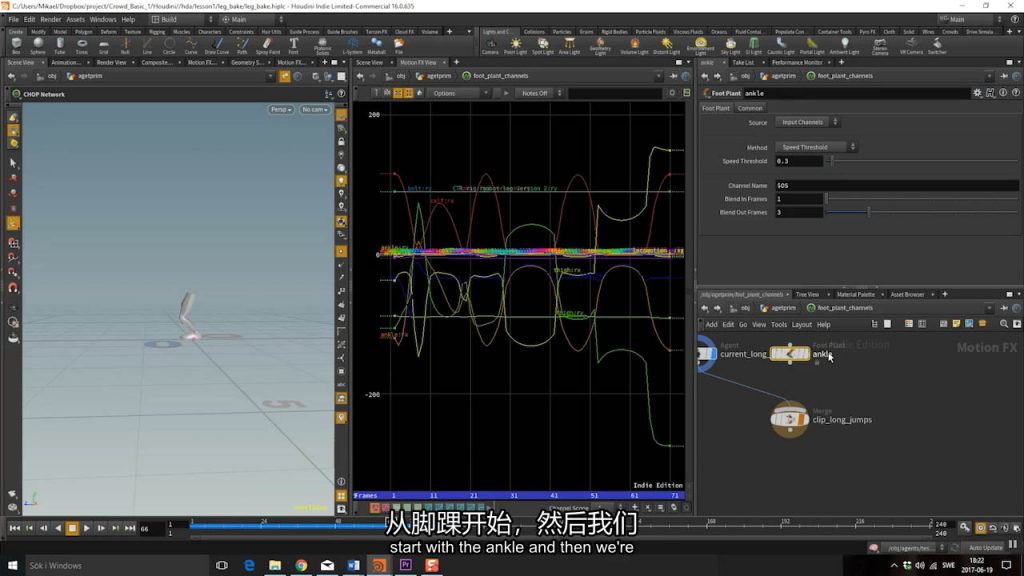Open the Foot Plant parameter gear menu
This screenshot has height=576, width=1024.
click(x=977, y=93)
